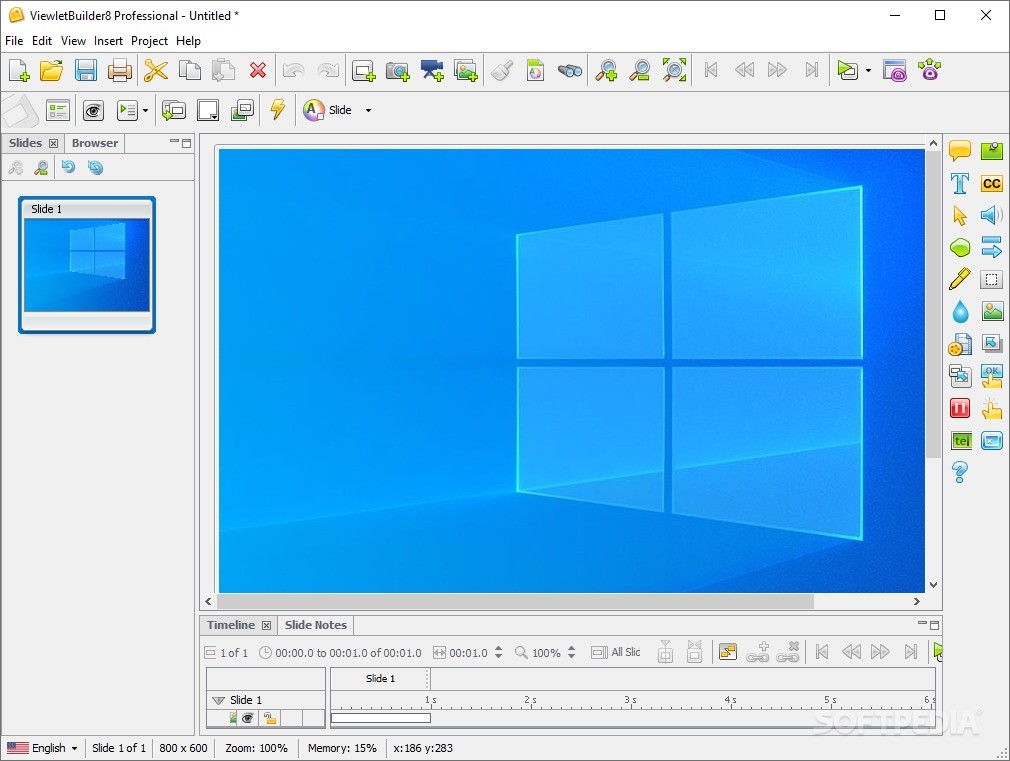Viewport: 1010px width, 761px height.
Task: Go to first slide in timeline controls
Action: [x=822, y=652]
